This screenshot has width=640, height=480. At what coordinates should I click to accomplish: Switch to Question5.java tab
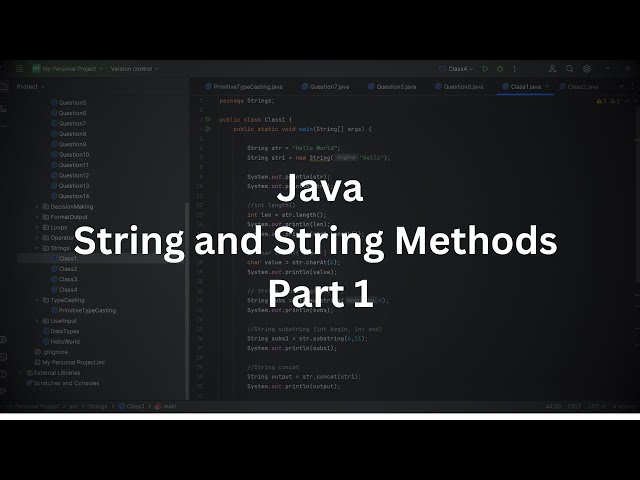click(392, 87)
